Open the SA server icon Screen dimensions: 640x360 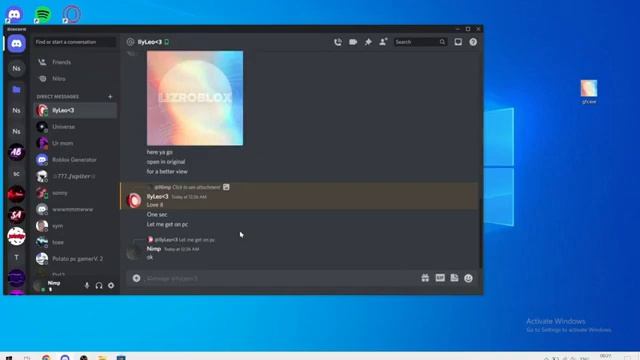point(16,215)
